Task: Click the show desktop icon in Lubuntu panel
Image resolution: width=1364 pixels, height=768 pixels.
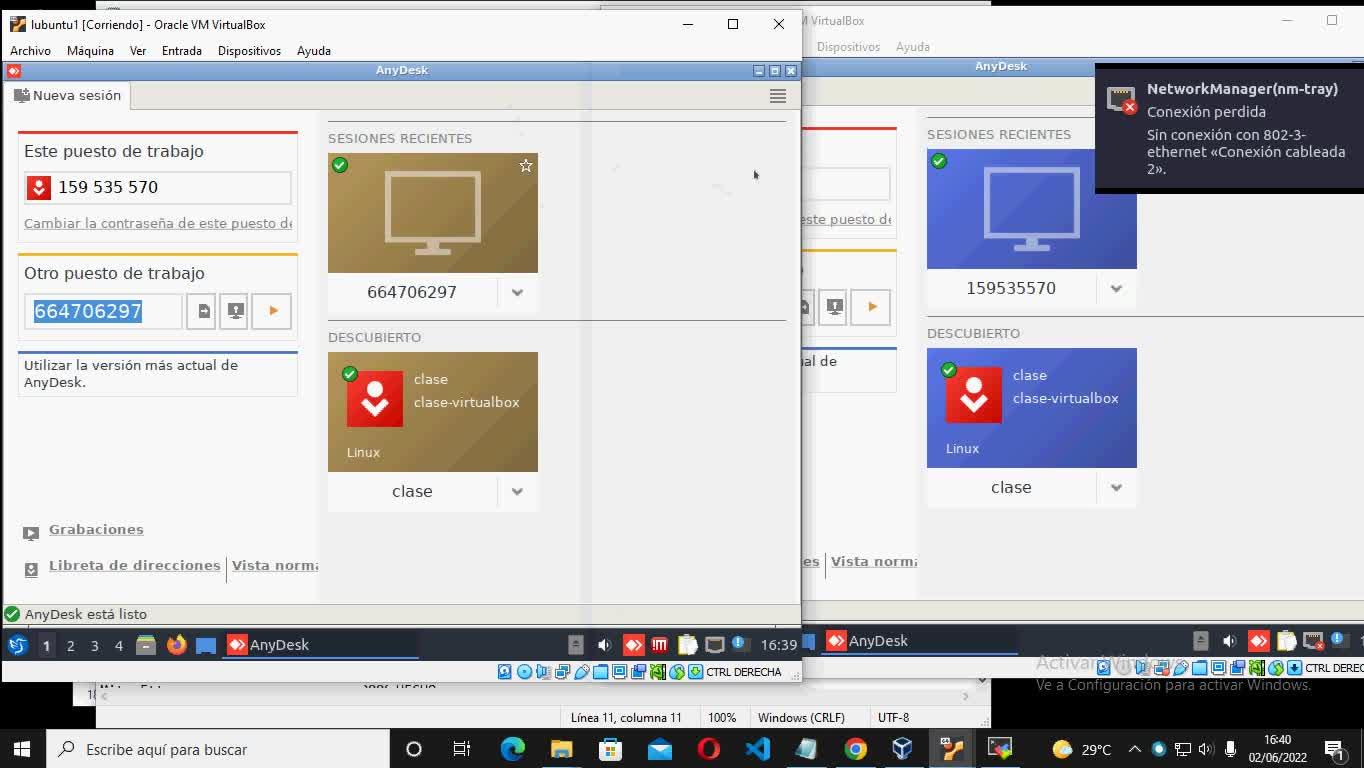Action: pyautogui.click(x=206, y=646)
